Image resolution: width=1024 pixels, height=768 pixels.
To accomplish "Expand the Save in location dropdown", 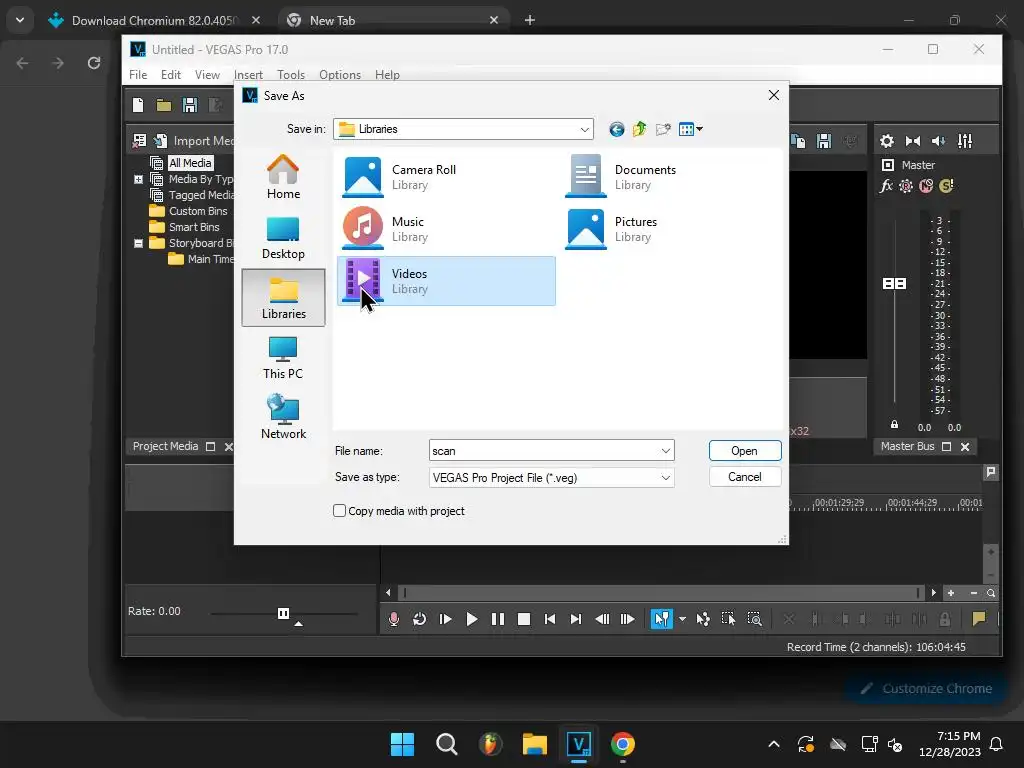I will (584, 129).
